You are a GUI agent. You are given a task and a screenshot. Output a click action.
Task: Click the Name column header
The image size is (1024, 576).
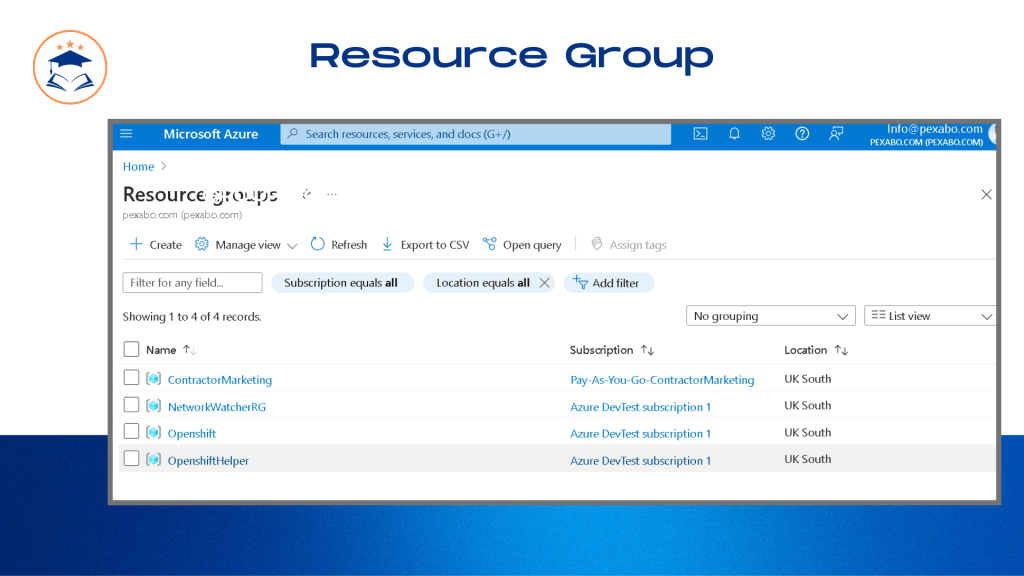coord(161,350)
